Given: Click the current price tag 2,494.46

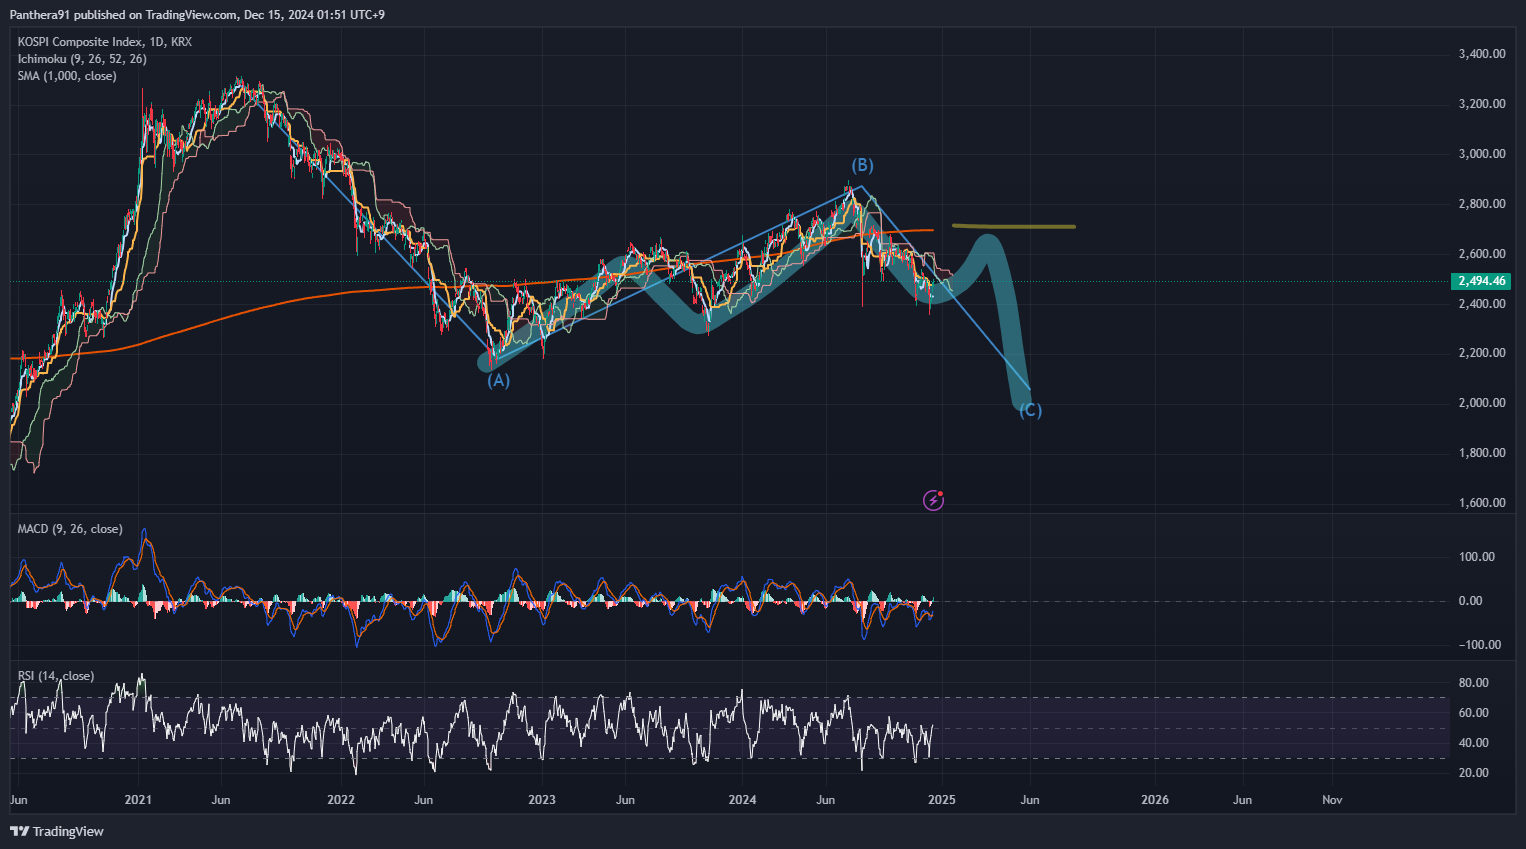Looking at the screenshot, I should click(1481, 281).
